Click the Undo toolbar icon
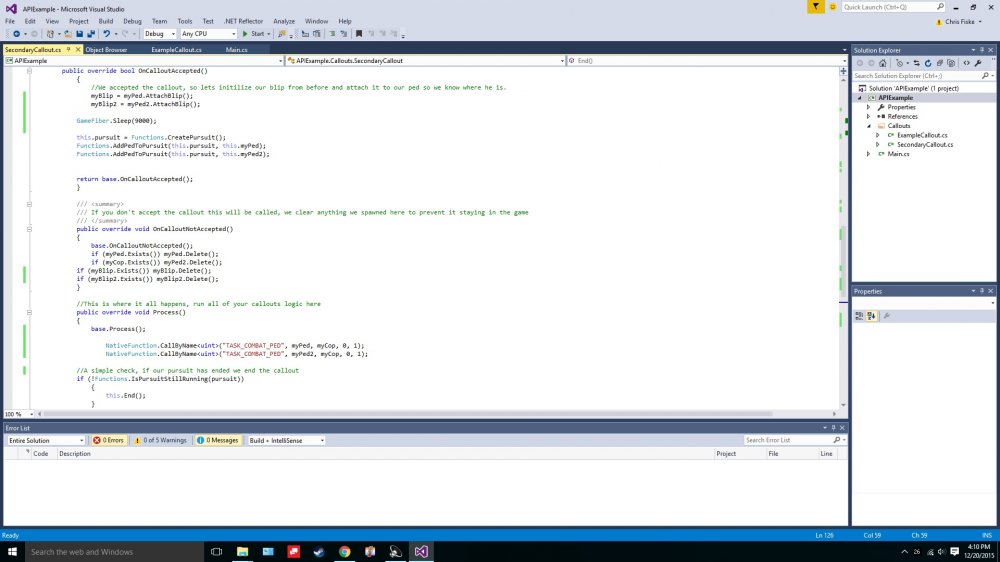Image resolution: width=1000 pixels, height=562 pixels. click(x=105, y=33)
